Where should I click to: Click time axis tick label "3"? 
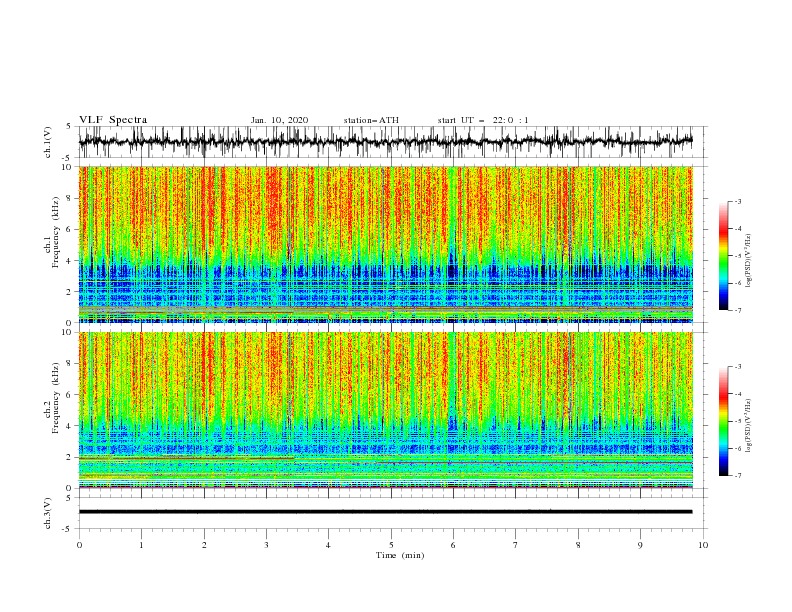[266, 545]
